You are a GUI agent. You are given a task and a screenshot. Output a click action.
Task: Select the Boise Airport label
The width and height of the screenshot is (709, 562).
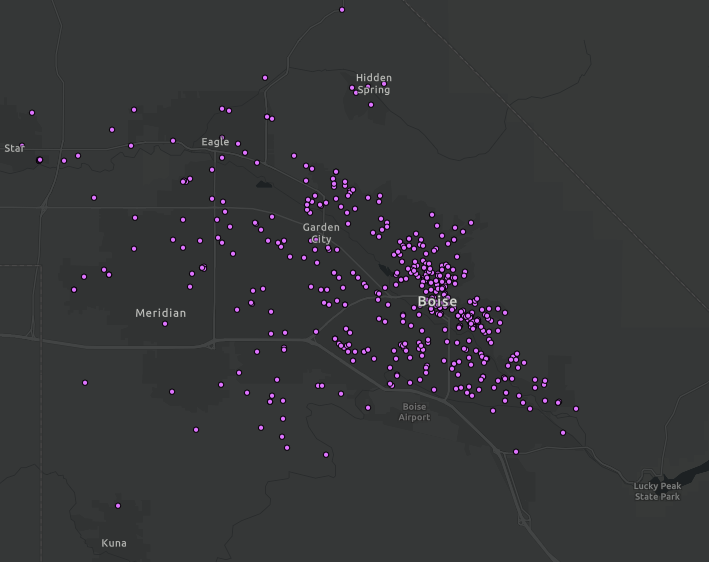tap(414, 412)
